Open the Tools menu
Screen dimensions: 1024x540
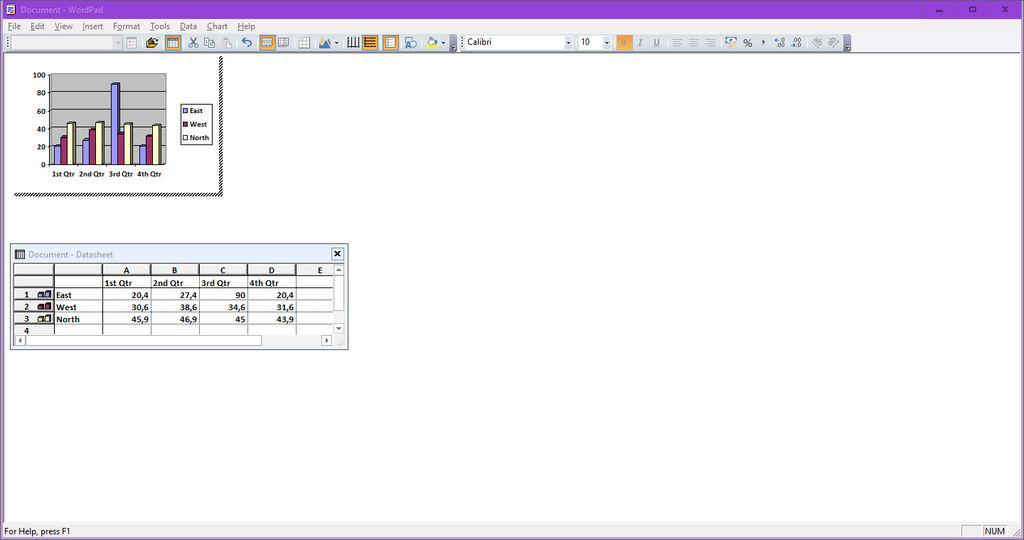[x=159, y=26]
